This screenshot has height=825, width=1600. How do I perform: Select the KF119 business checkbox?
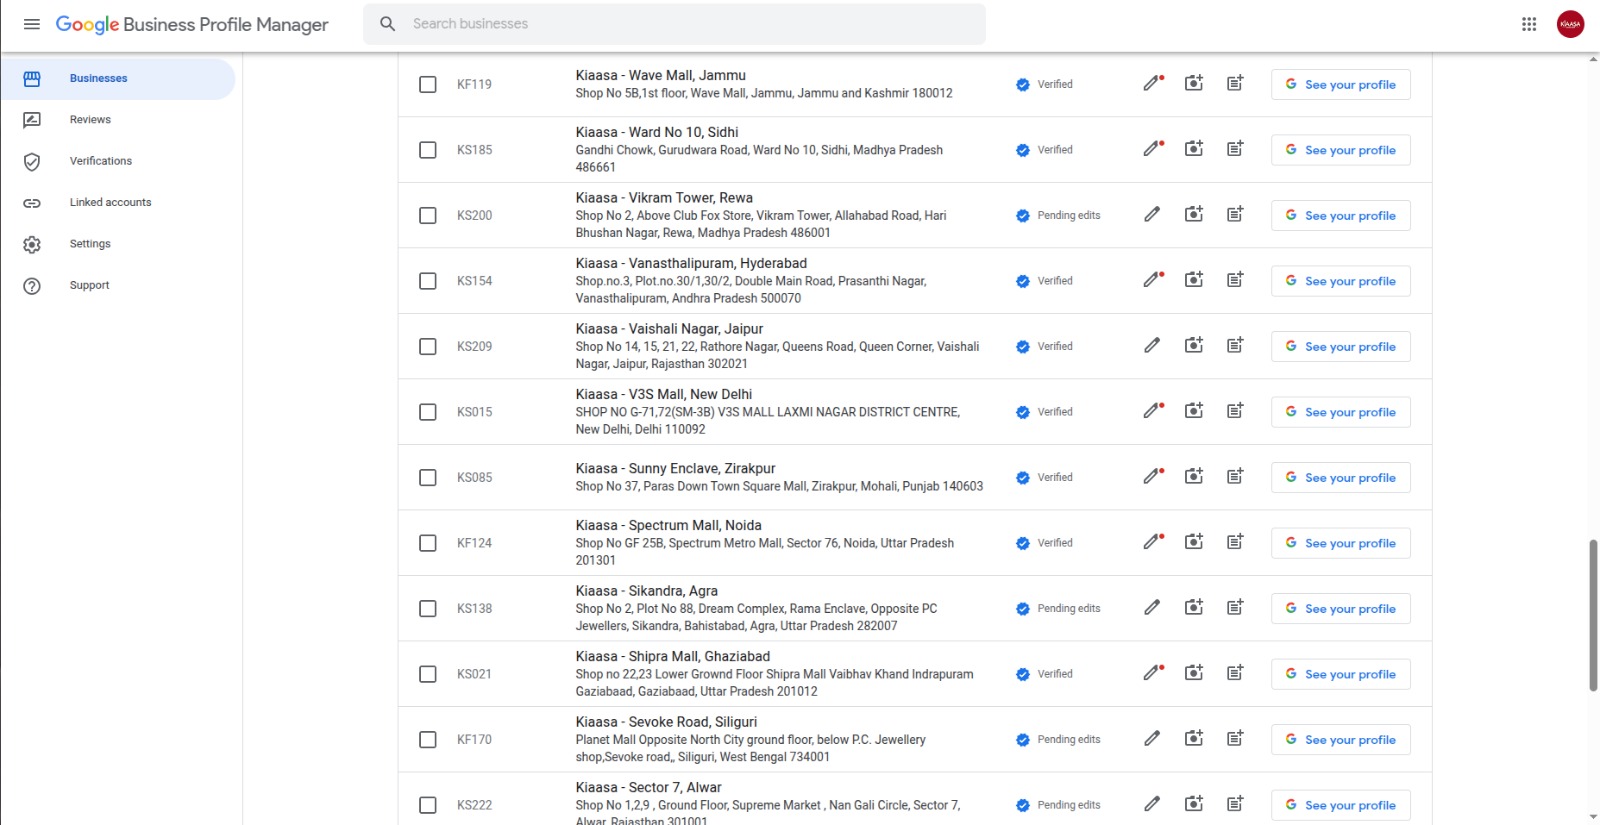click(428, 85)
